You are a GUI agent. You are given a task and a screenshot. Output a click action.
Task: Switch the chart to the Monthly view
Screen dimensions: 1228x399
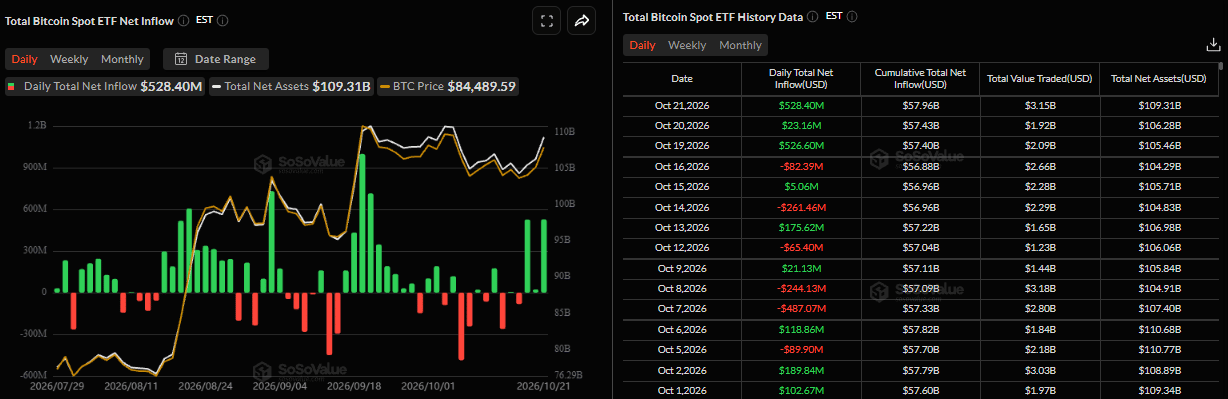pyautogui.click(x=122, y=59)
